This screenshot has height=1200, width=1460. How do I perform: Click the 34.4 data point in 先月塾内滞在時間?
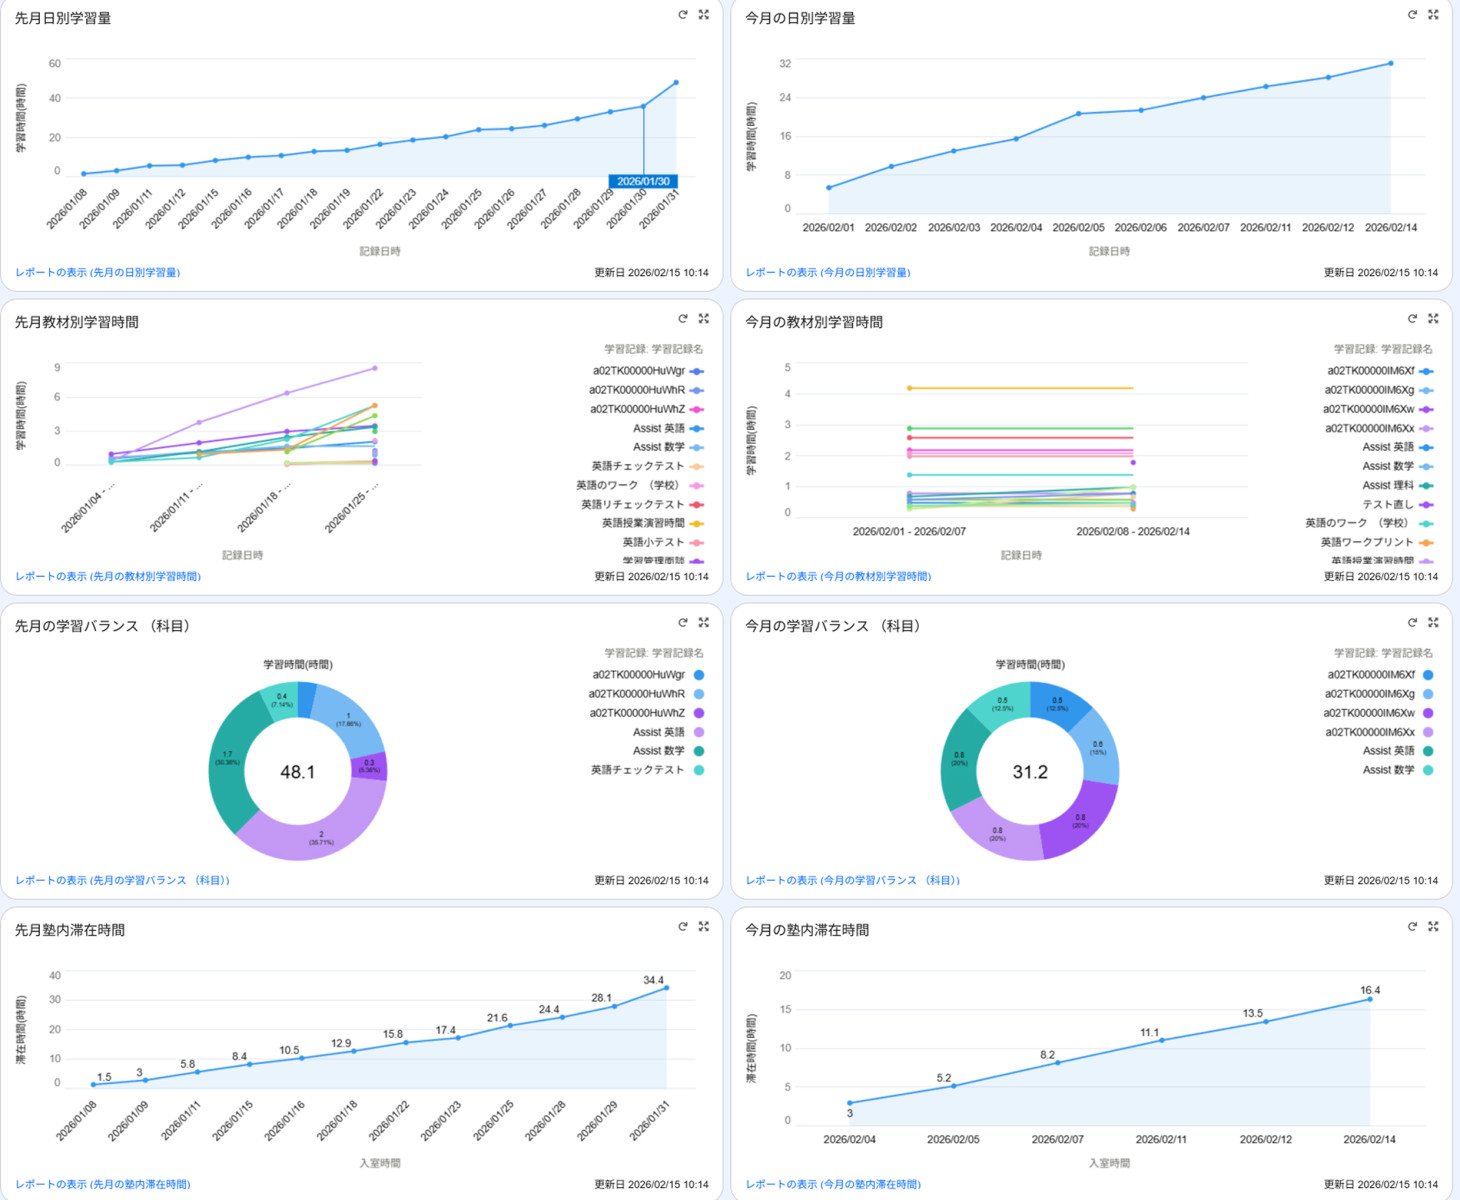coord(667,988)
